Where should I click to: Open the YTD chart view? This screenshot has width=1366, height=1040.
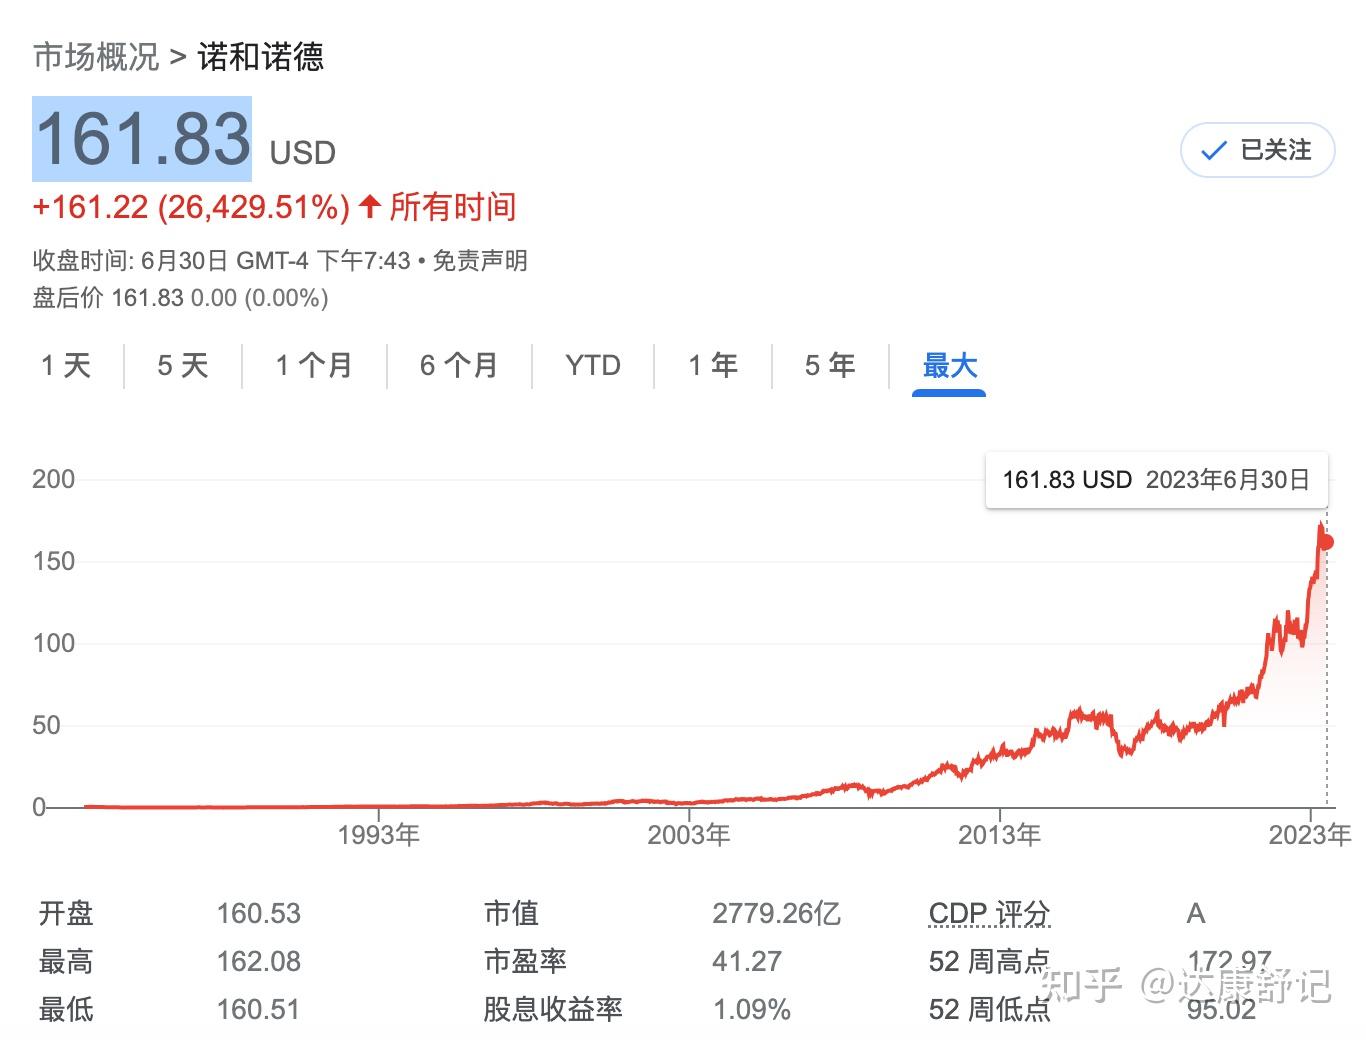(592, 366)
